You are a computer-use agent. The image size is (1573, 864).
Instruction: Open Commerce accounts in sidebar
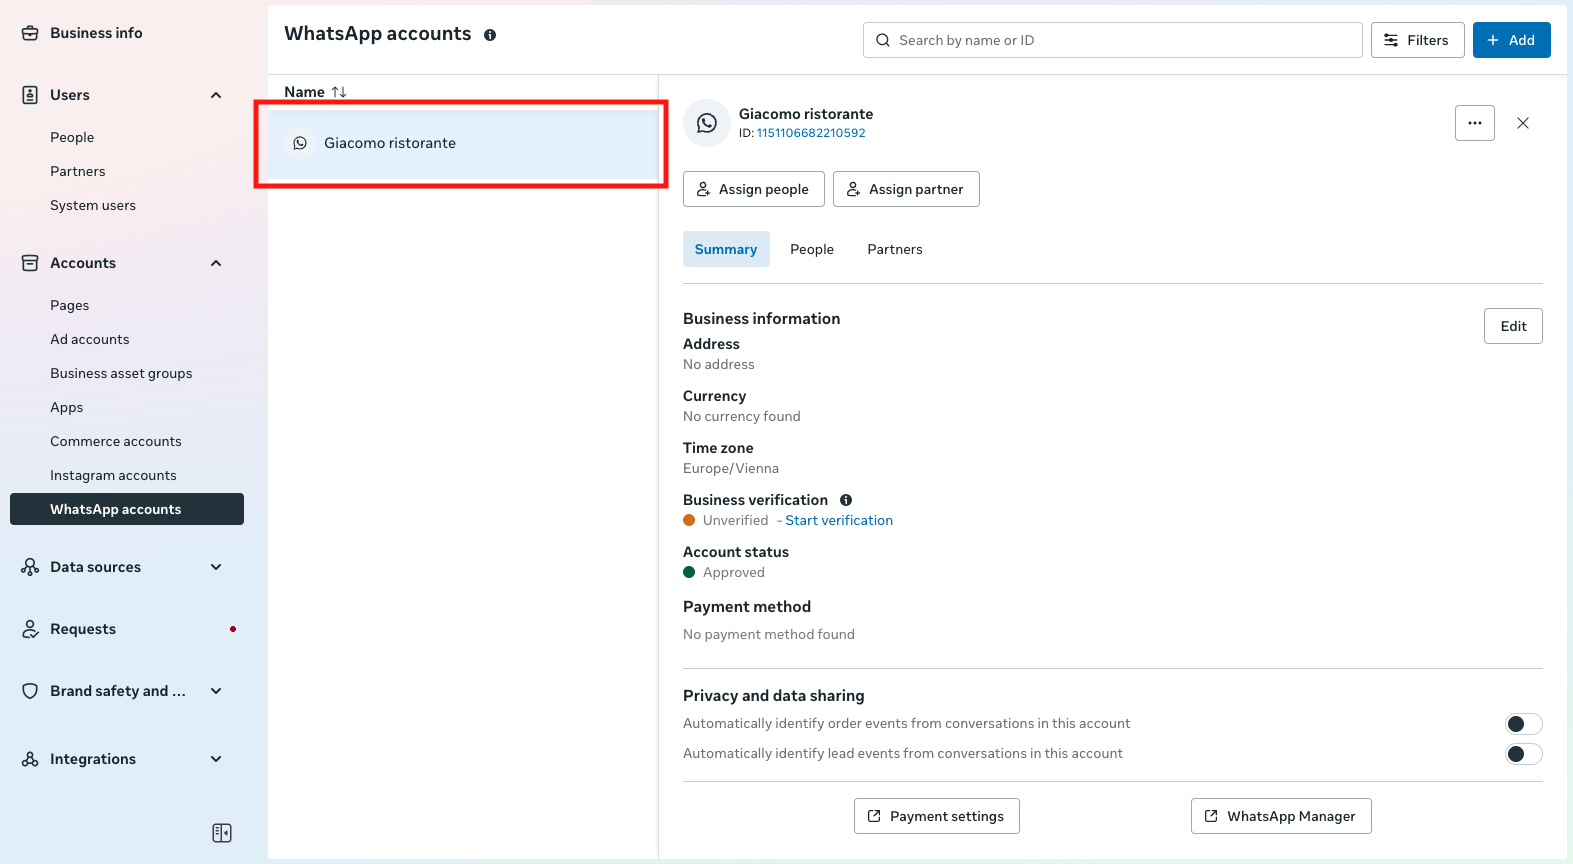(x=116, y=441)
